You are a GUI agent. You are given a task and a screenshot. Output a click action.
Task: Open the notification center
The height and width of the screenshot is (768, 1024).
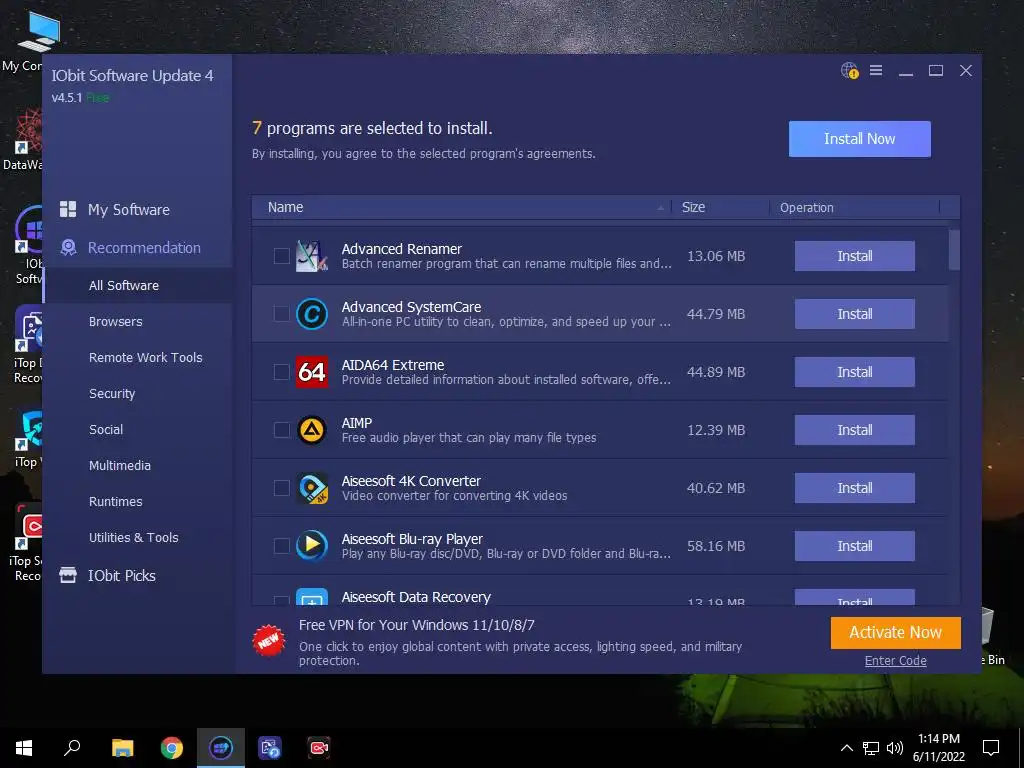point(991,748)
